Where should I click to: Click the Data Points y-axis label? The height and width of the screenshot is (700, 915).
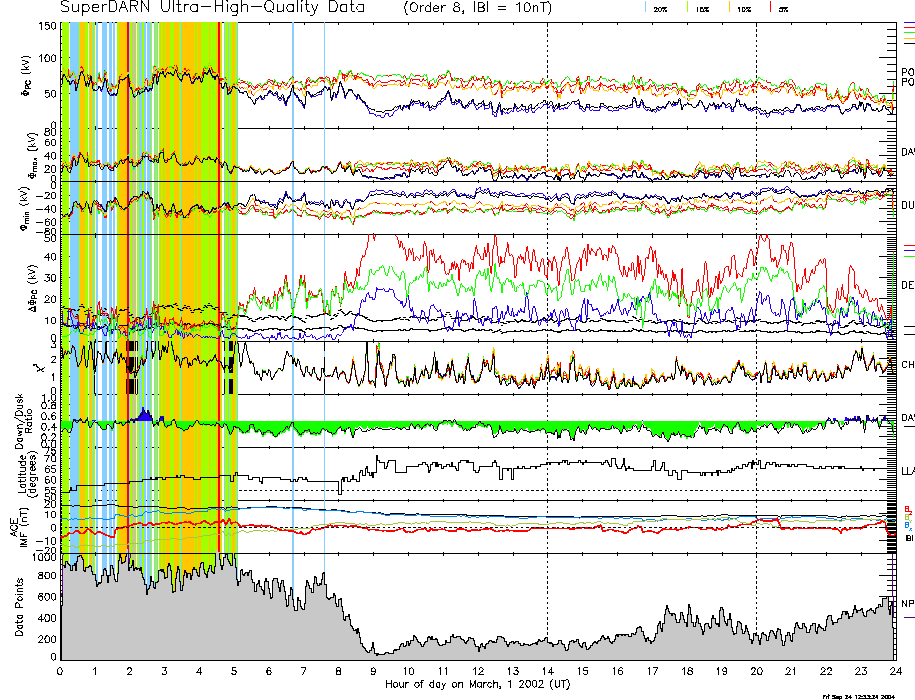point(20,610)
